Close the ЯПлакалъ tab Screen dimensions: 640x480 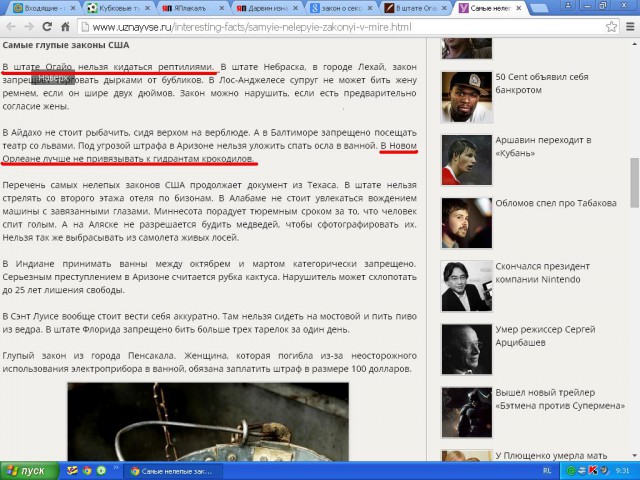pyautogui.click(x=222, y=8)
